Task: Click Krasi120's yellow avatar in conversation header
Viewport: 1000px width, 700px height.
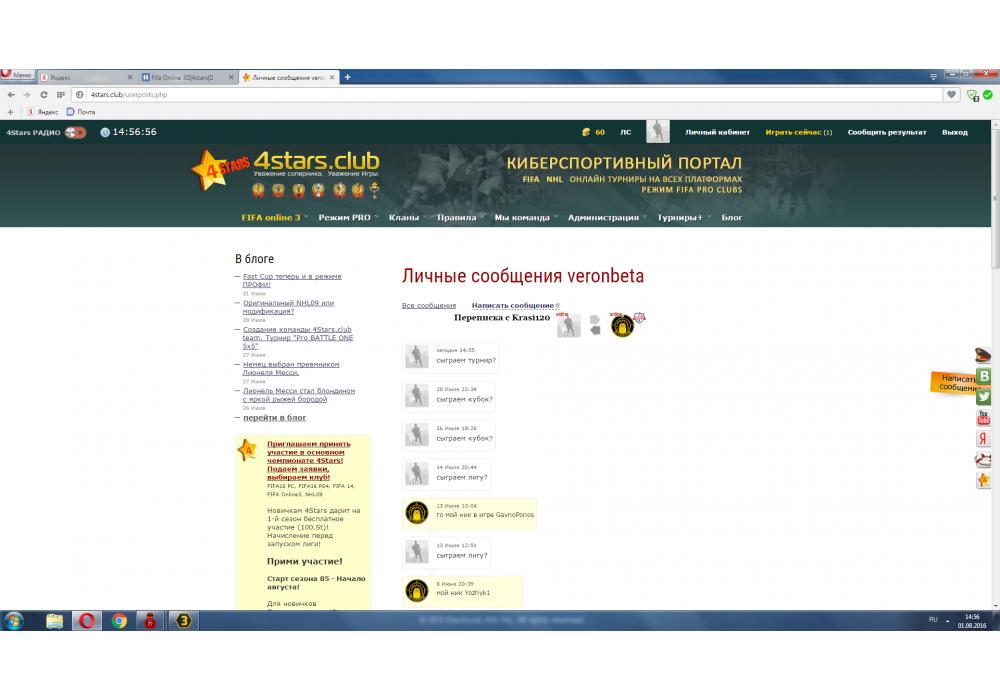Action: (622, 326)
